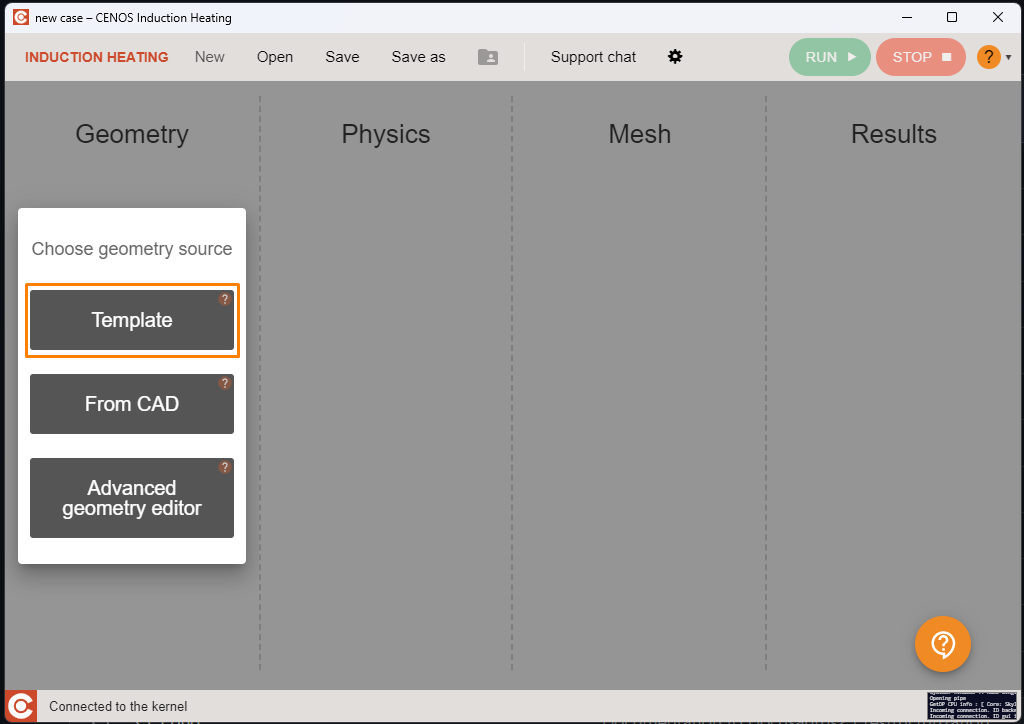
Task: Click the New menu item
Action: point(210,57)
